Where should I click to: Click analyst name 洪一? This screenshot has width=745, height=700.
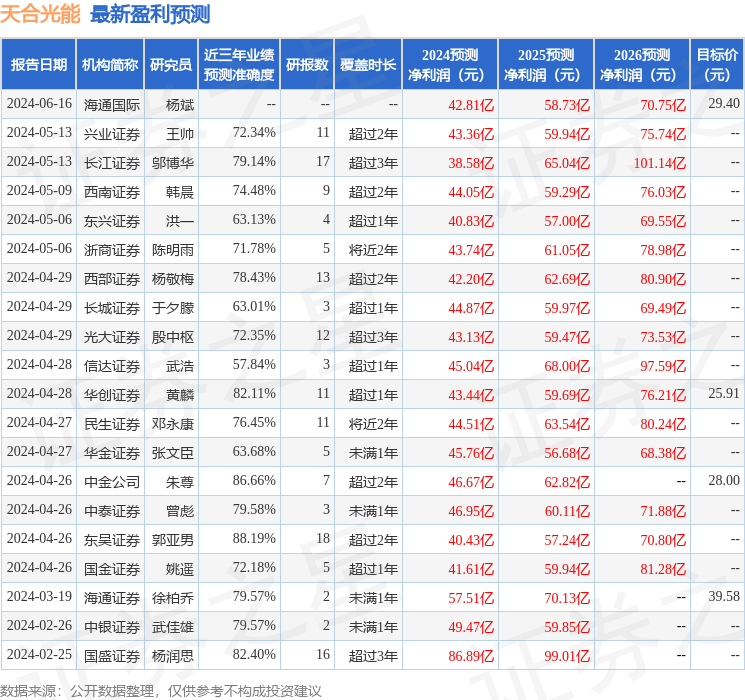point(180,221)
